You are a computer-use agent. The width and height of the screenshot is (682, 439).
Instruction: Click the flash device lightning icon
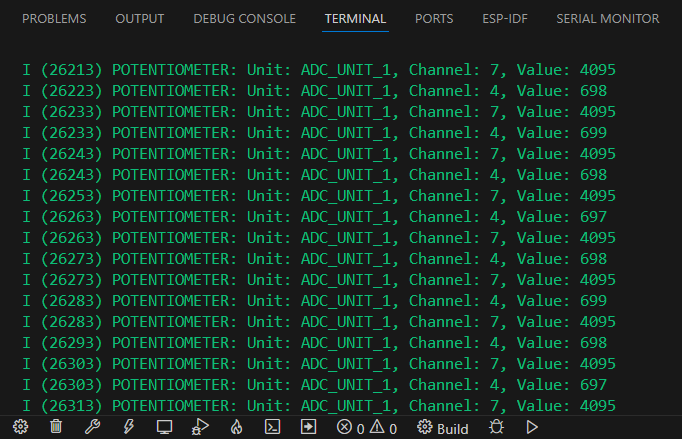(x=128, y=427)
